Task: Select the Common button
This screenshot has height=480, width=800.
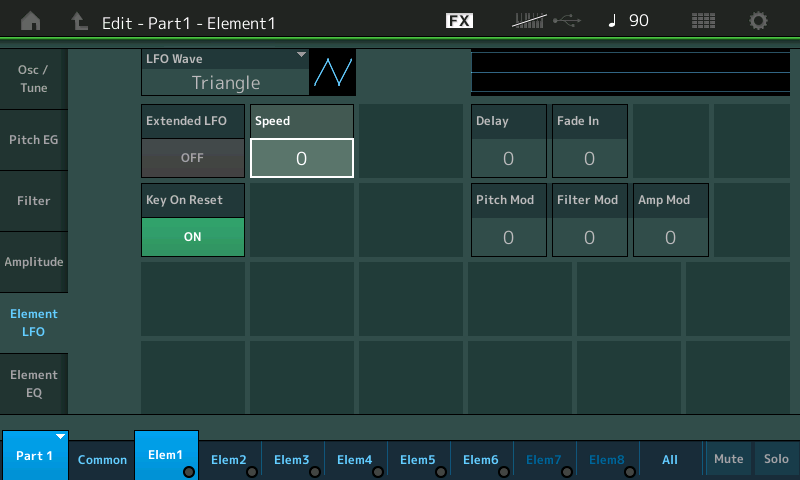Action: 102,459
